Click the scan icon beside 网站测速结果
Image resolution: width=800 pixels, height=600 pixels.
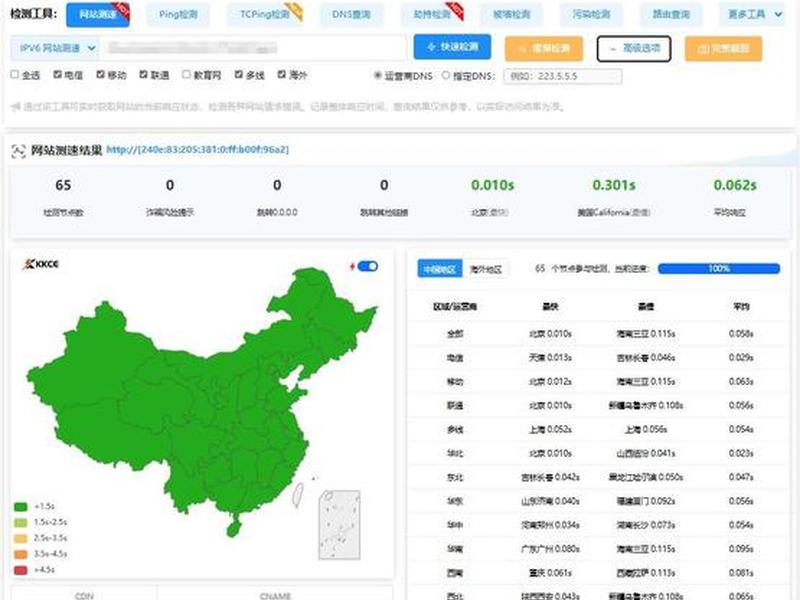pyautogui.click(x=18, y=151)
